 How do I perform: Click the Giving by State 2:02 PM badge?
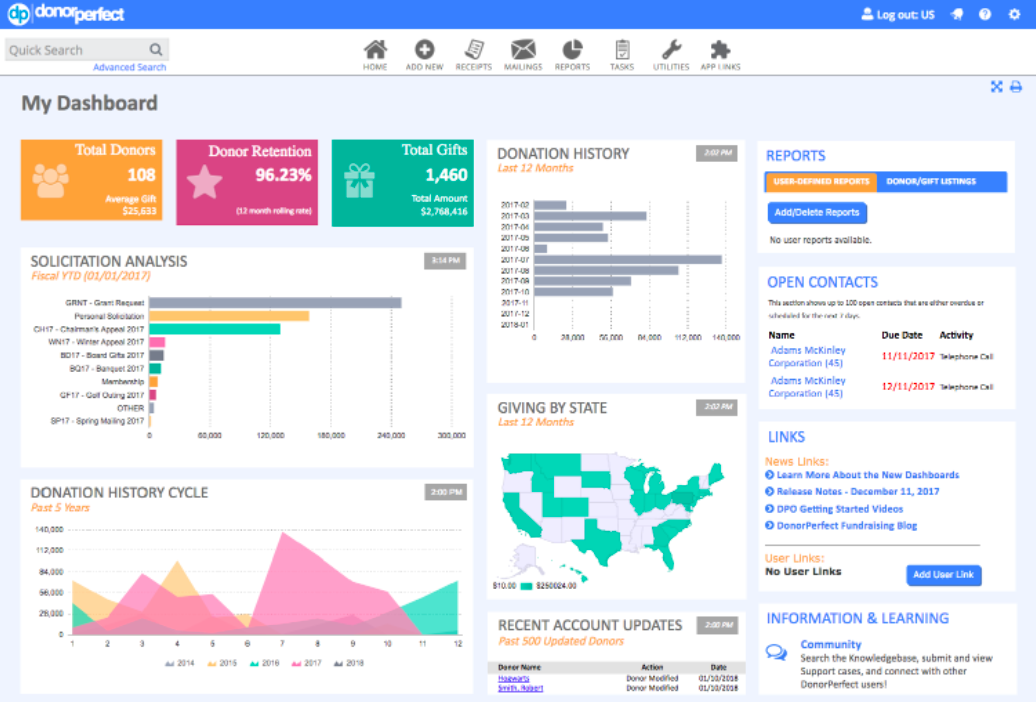click(x=716, y=407)
